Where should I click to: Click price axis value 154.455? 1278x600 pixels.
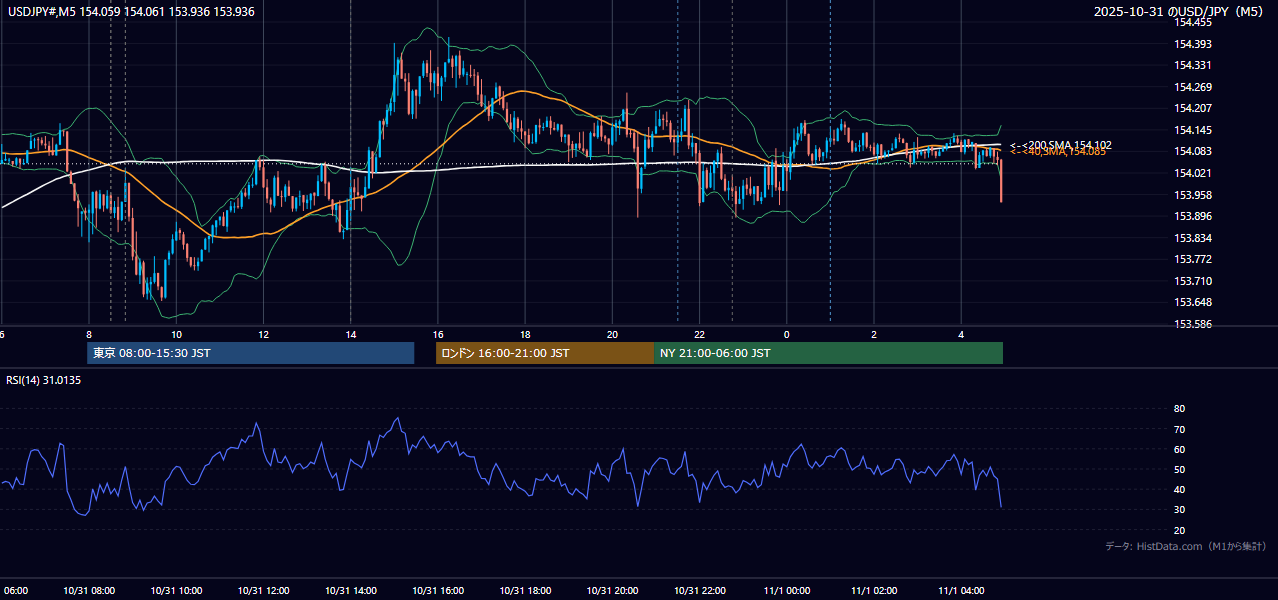tap(1193, 22)
